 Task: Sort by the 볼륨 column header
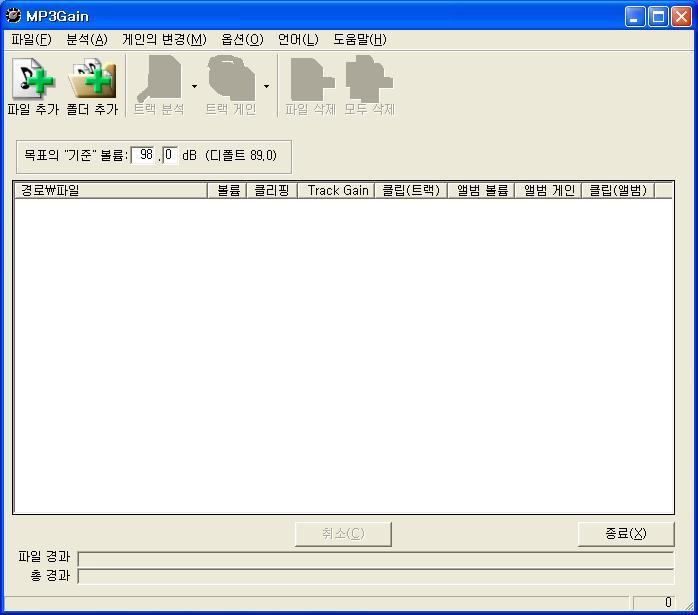tap(227, 190)
